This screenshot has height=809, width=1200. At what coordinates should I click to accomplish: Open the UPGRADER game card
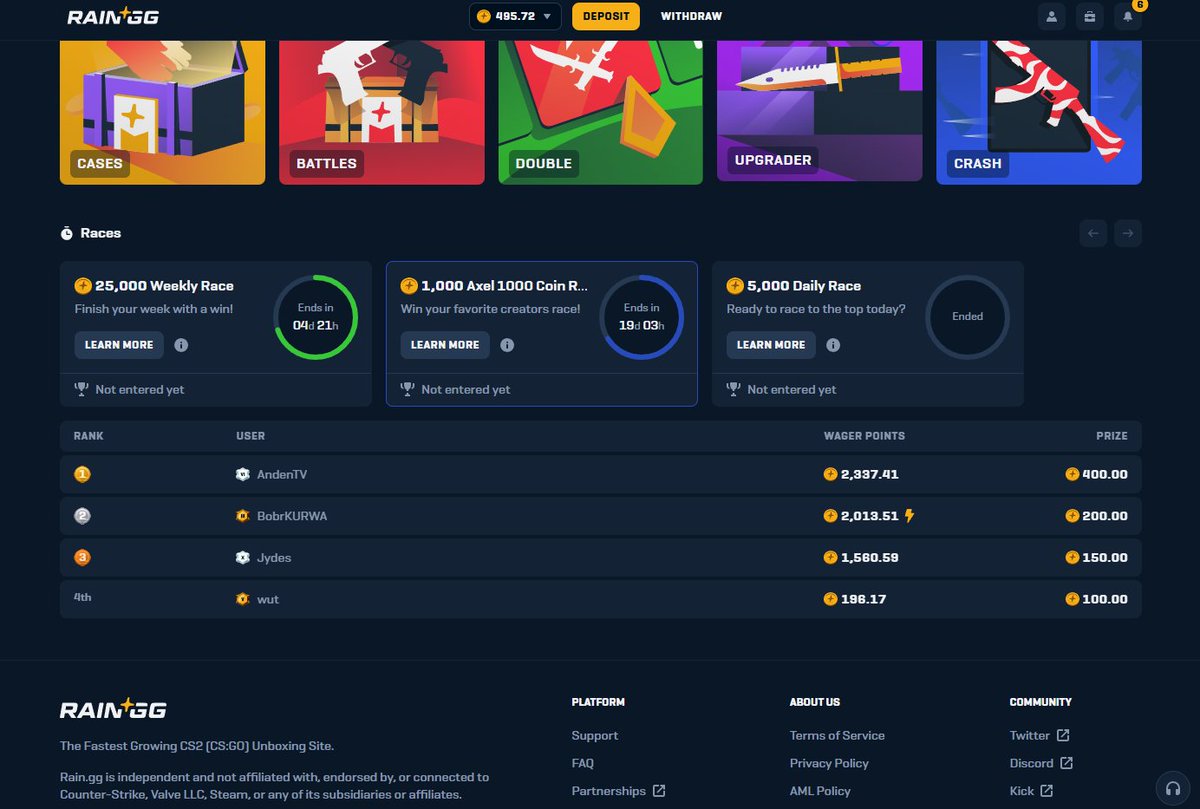click(820, 111)
